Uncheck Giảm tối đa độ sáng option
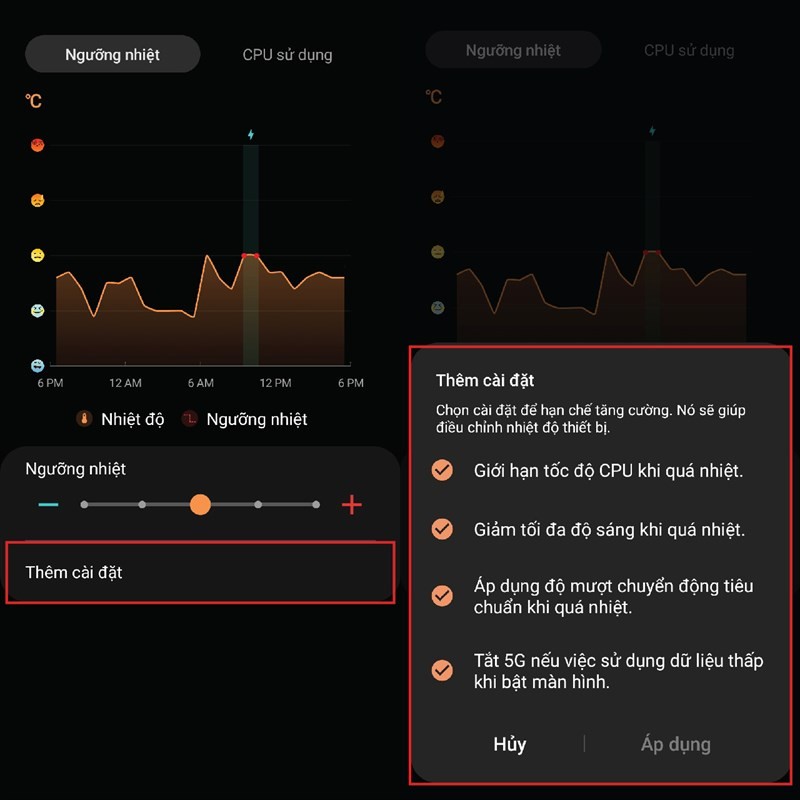This screenshot has width=800, height=800. point(441,529)
